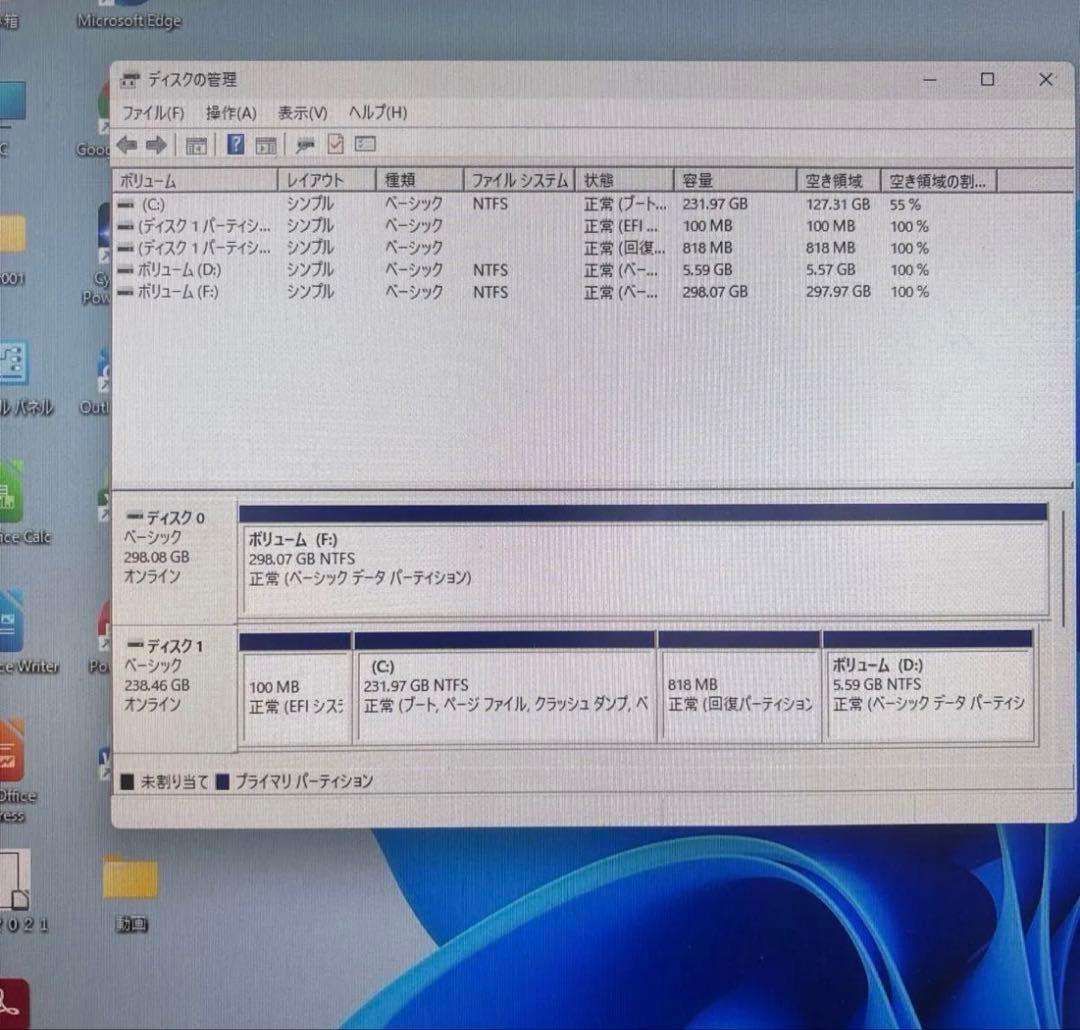Toggle the console tree pane icon

coord(196,145)
